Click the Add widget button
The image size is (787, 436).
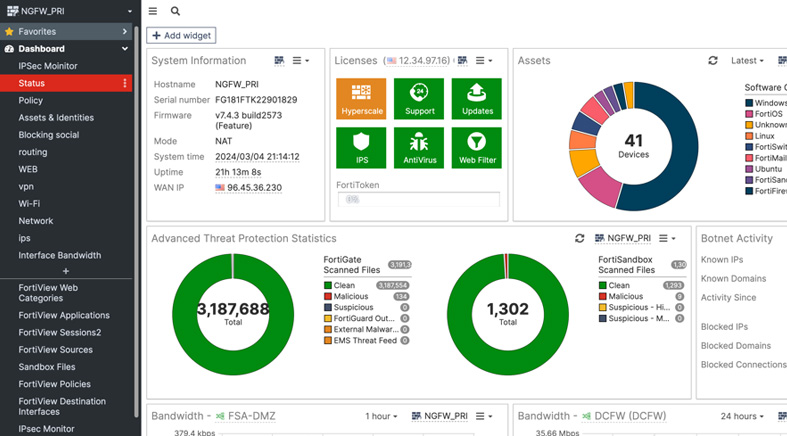(x=181, y=35)
